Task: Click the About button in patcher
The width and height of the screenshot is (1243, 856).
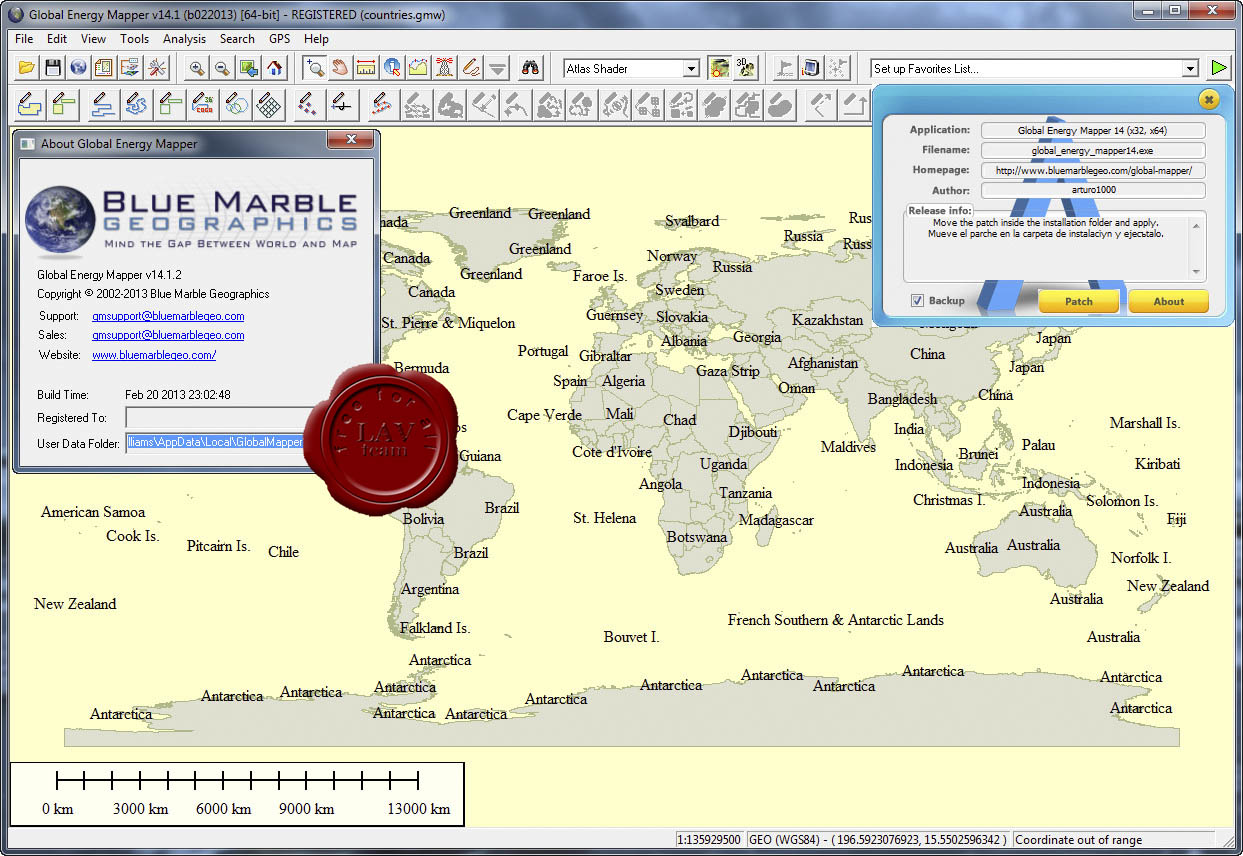Action: pos(1169,301)
